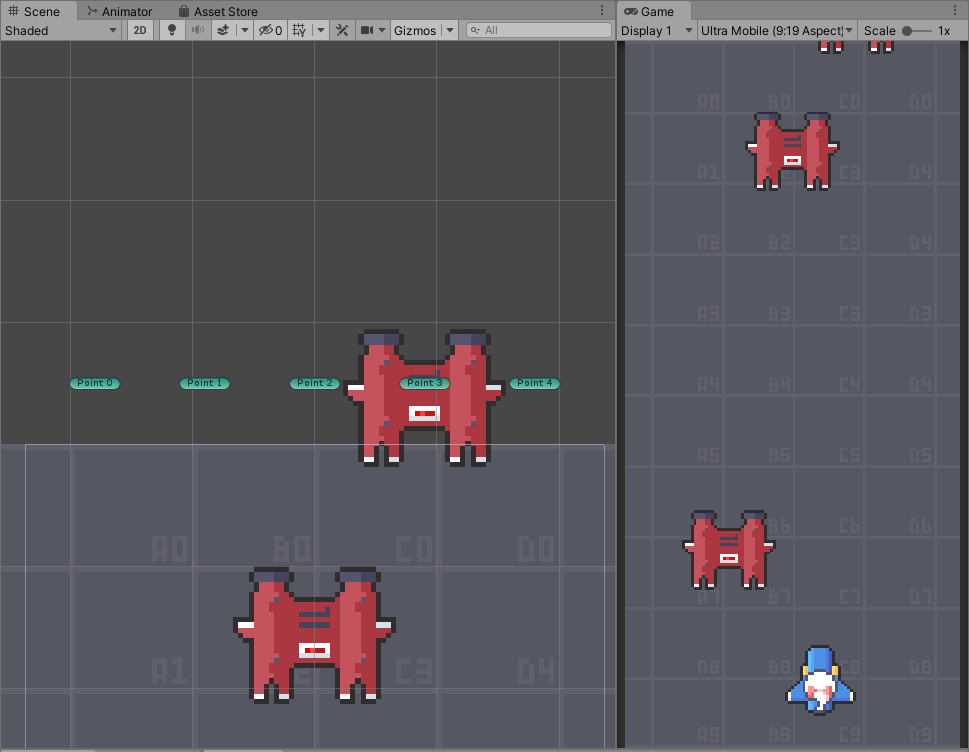Open component editor tools icon
Image resolution: width=969 pixels, height=752 pixels.
[x=342, y=30]
